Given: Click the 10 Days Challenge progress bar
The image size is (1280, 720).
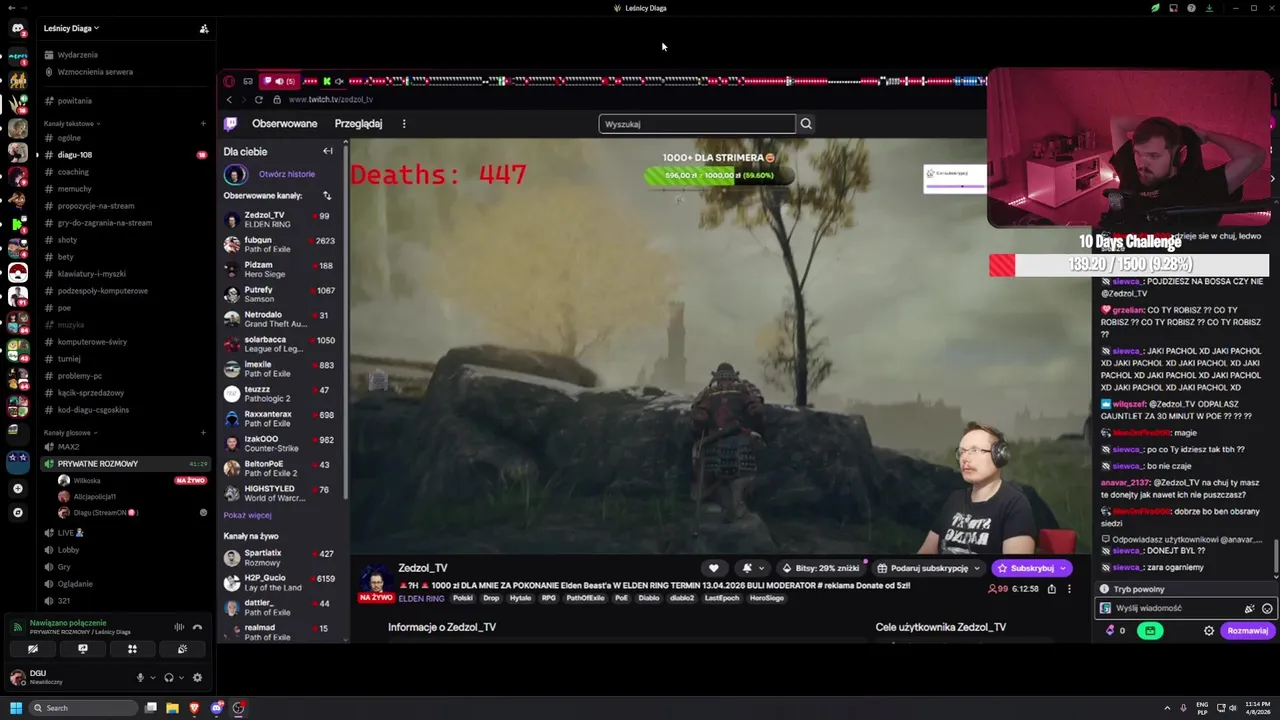Looking at the screenshot, I should pyautogui.click(x=1129, y=265).
